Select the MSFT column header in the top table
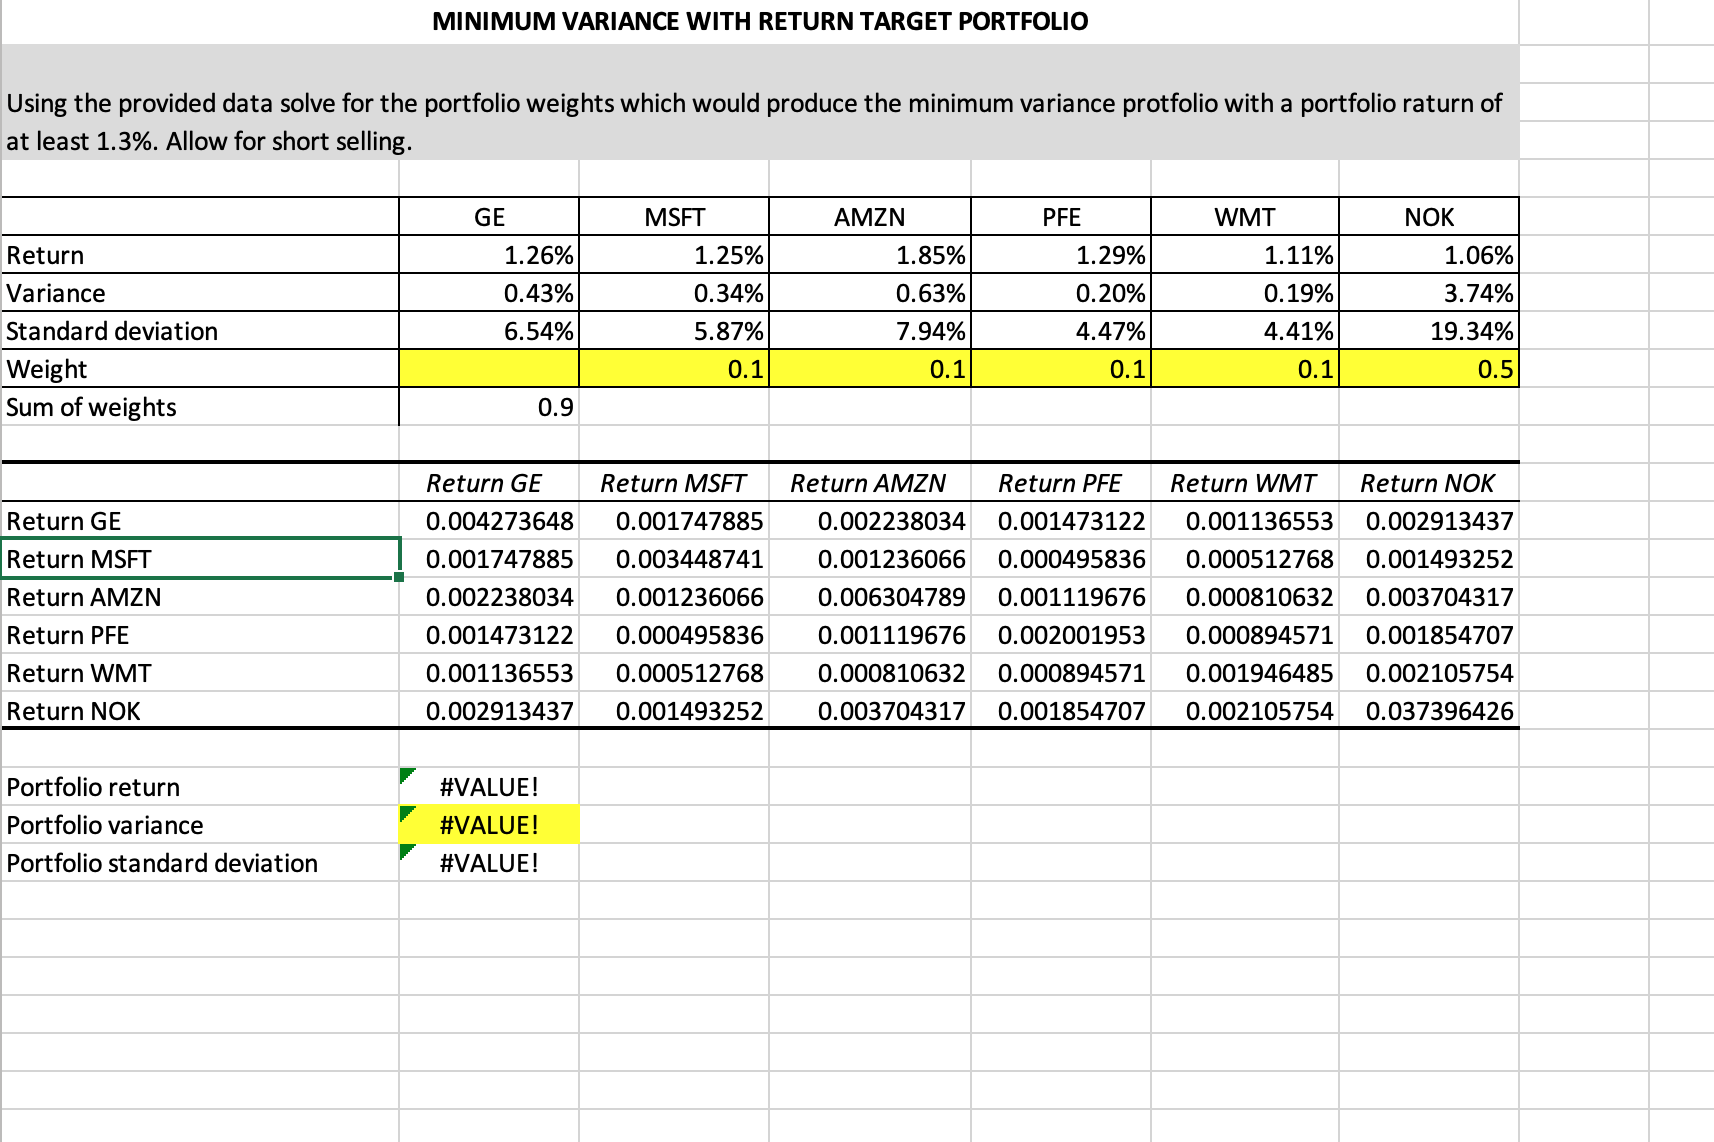 (x=674, y=217)
